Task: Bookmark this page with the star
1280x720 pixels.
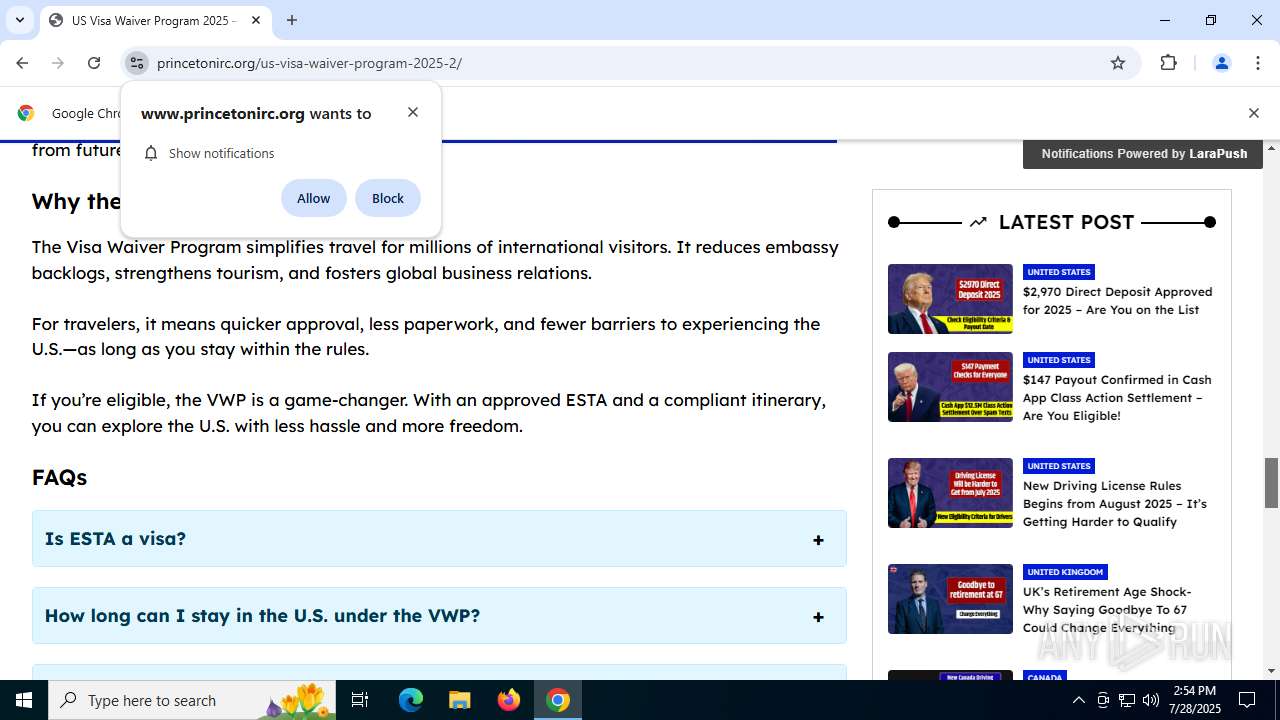Action: coord(1118,63)
